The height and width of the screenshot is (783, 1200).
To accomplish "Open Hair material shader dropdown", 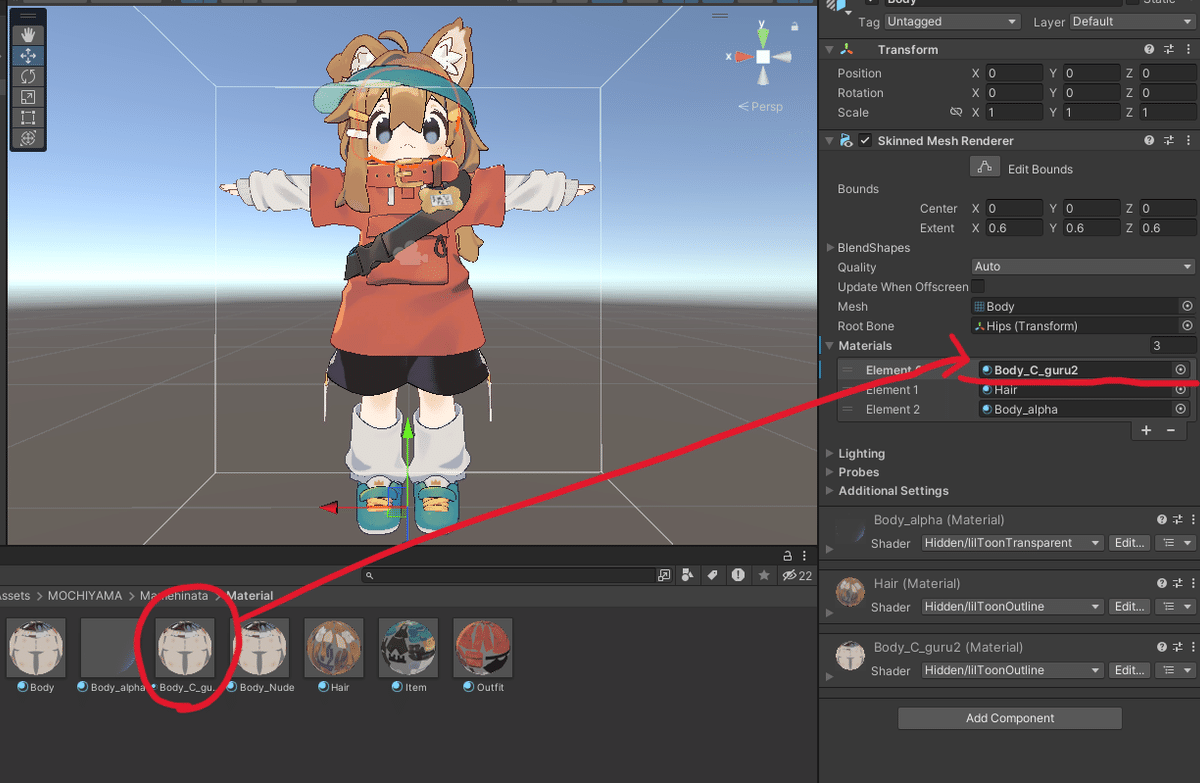I will (x=1012, y=607).
